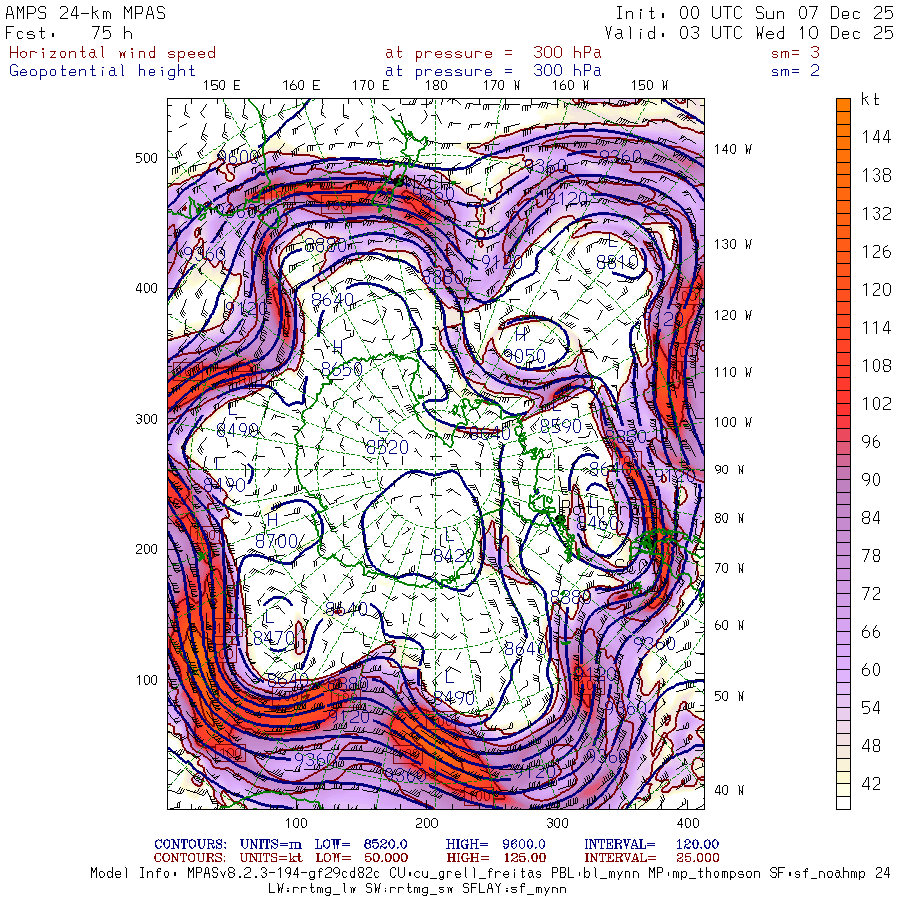Click the blue 'at pressure = 300 hPa' text
The image size is (900, 900).
coord(493,71)
